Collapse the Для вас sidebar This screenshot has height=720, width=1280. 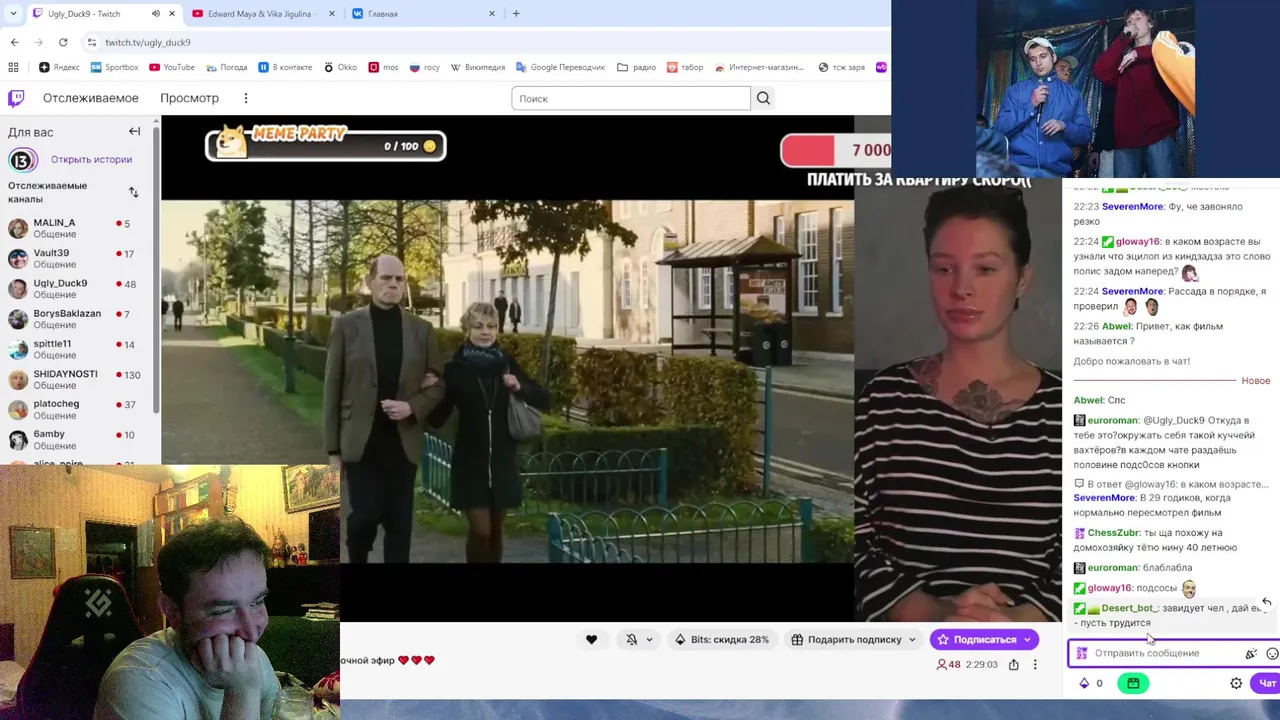click(x=134, y=131)
